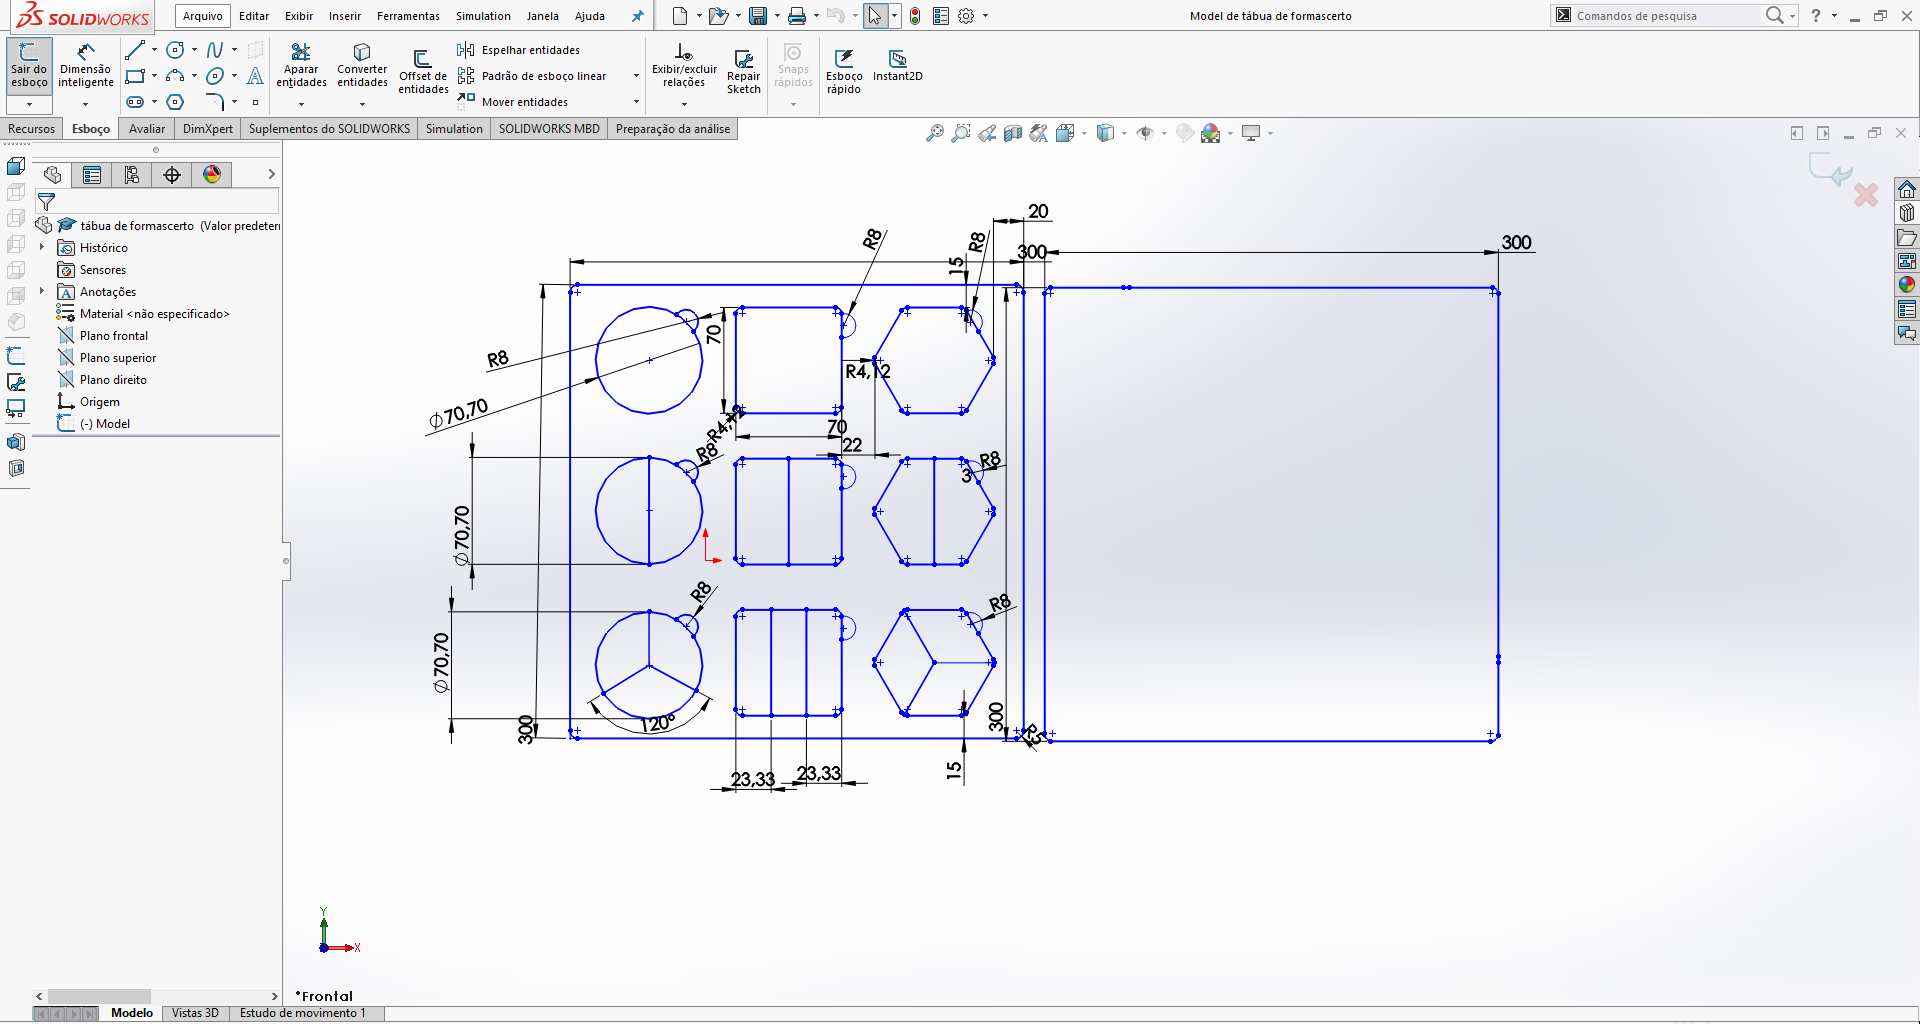Click the Comandos de pesquisa search field
This screenshot has width=1920, height=1024.
click(x=1665, y=16)
